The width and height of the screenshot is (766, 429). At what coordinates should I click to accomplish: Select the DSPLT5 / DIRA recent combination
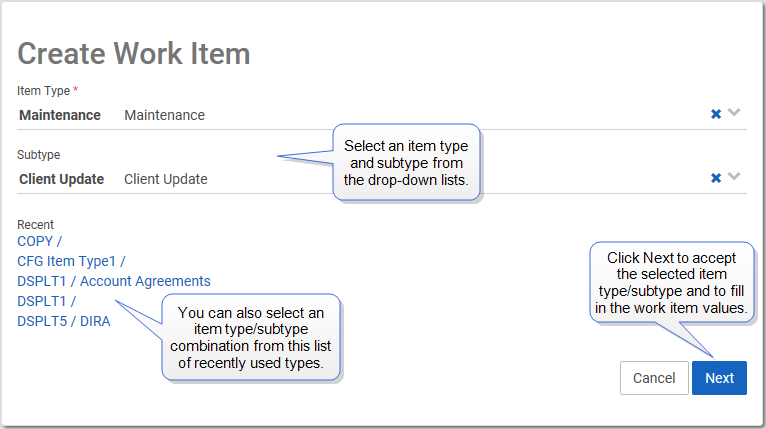(x=64, y=321)
